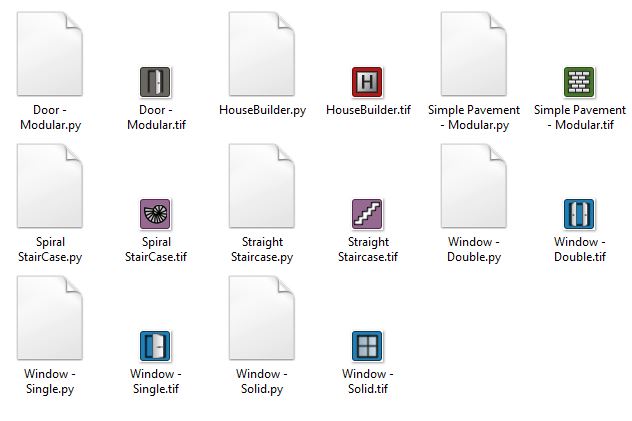Select the HouseBuilder.py blank file icon

click(262, 54)
